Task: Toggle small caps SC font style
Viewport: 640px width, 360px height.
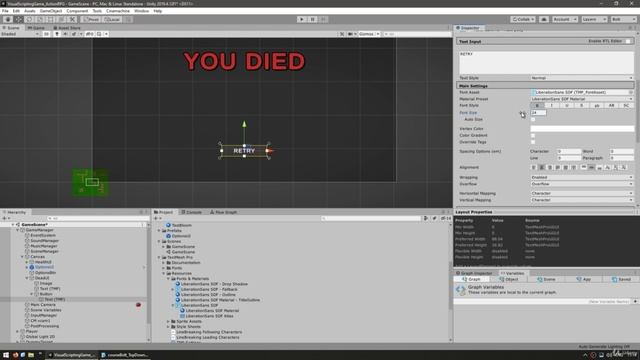Action: tap(626, 105)
